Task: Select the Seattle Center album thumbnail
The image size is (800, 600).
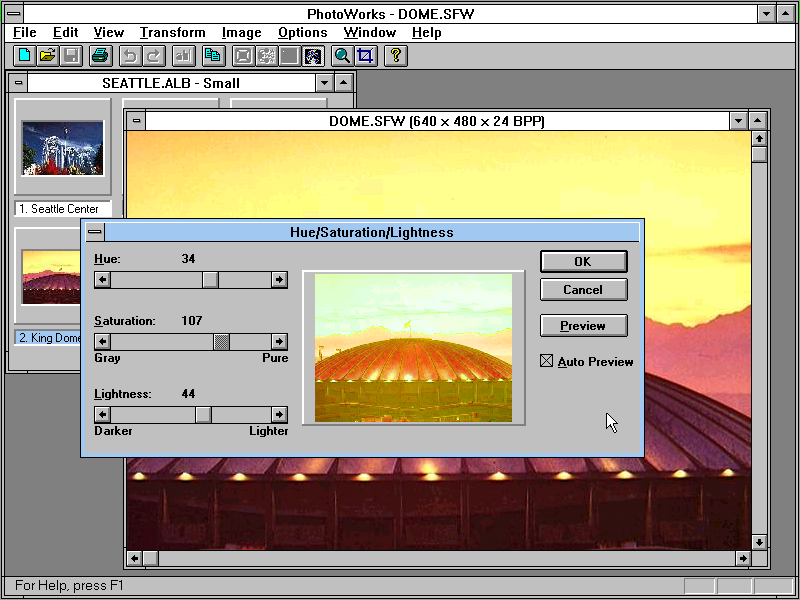Action: click(x=63, y=148)
